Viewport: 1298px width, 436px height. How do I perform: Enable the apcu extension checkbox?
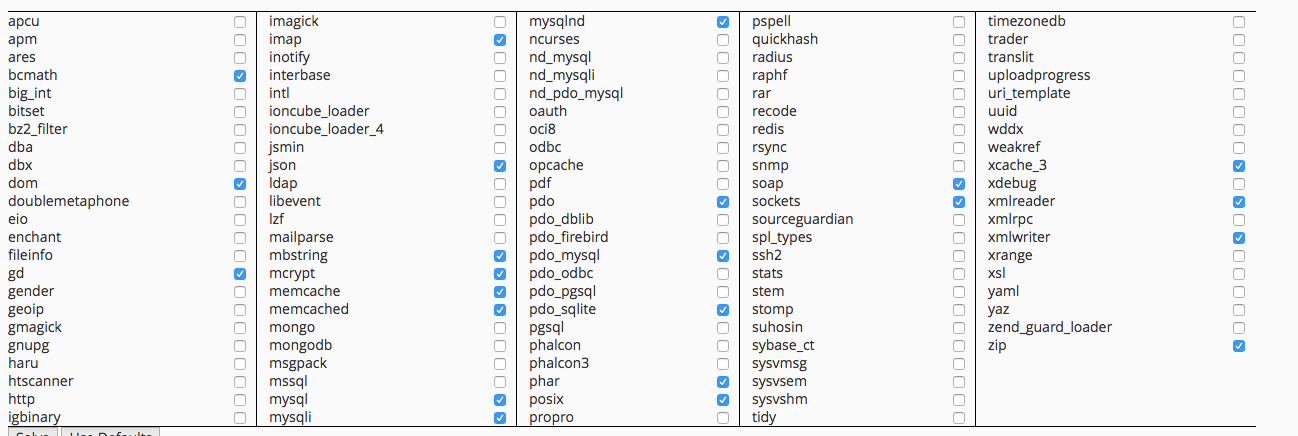240,21
